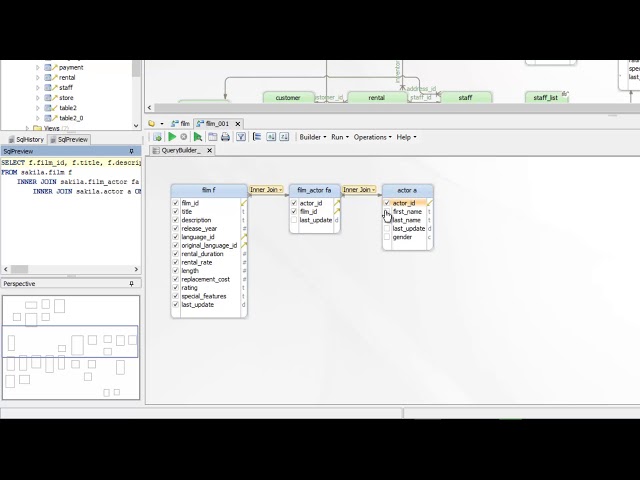Screen dimensions: 640x480
Task: Click the key icon beside film_id in film f
Action: [x=244, y=203]
